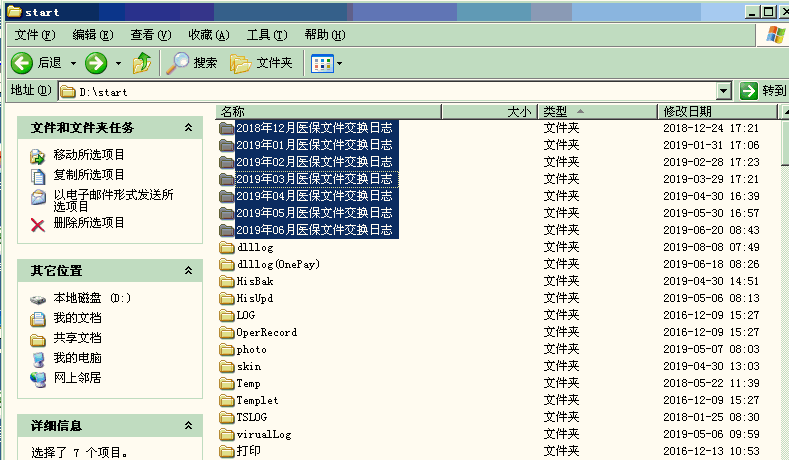
Task: Click the 复制所选项目 link
Action: click(x=89, y=175)
